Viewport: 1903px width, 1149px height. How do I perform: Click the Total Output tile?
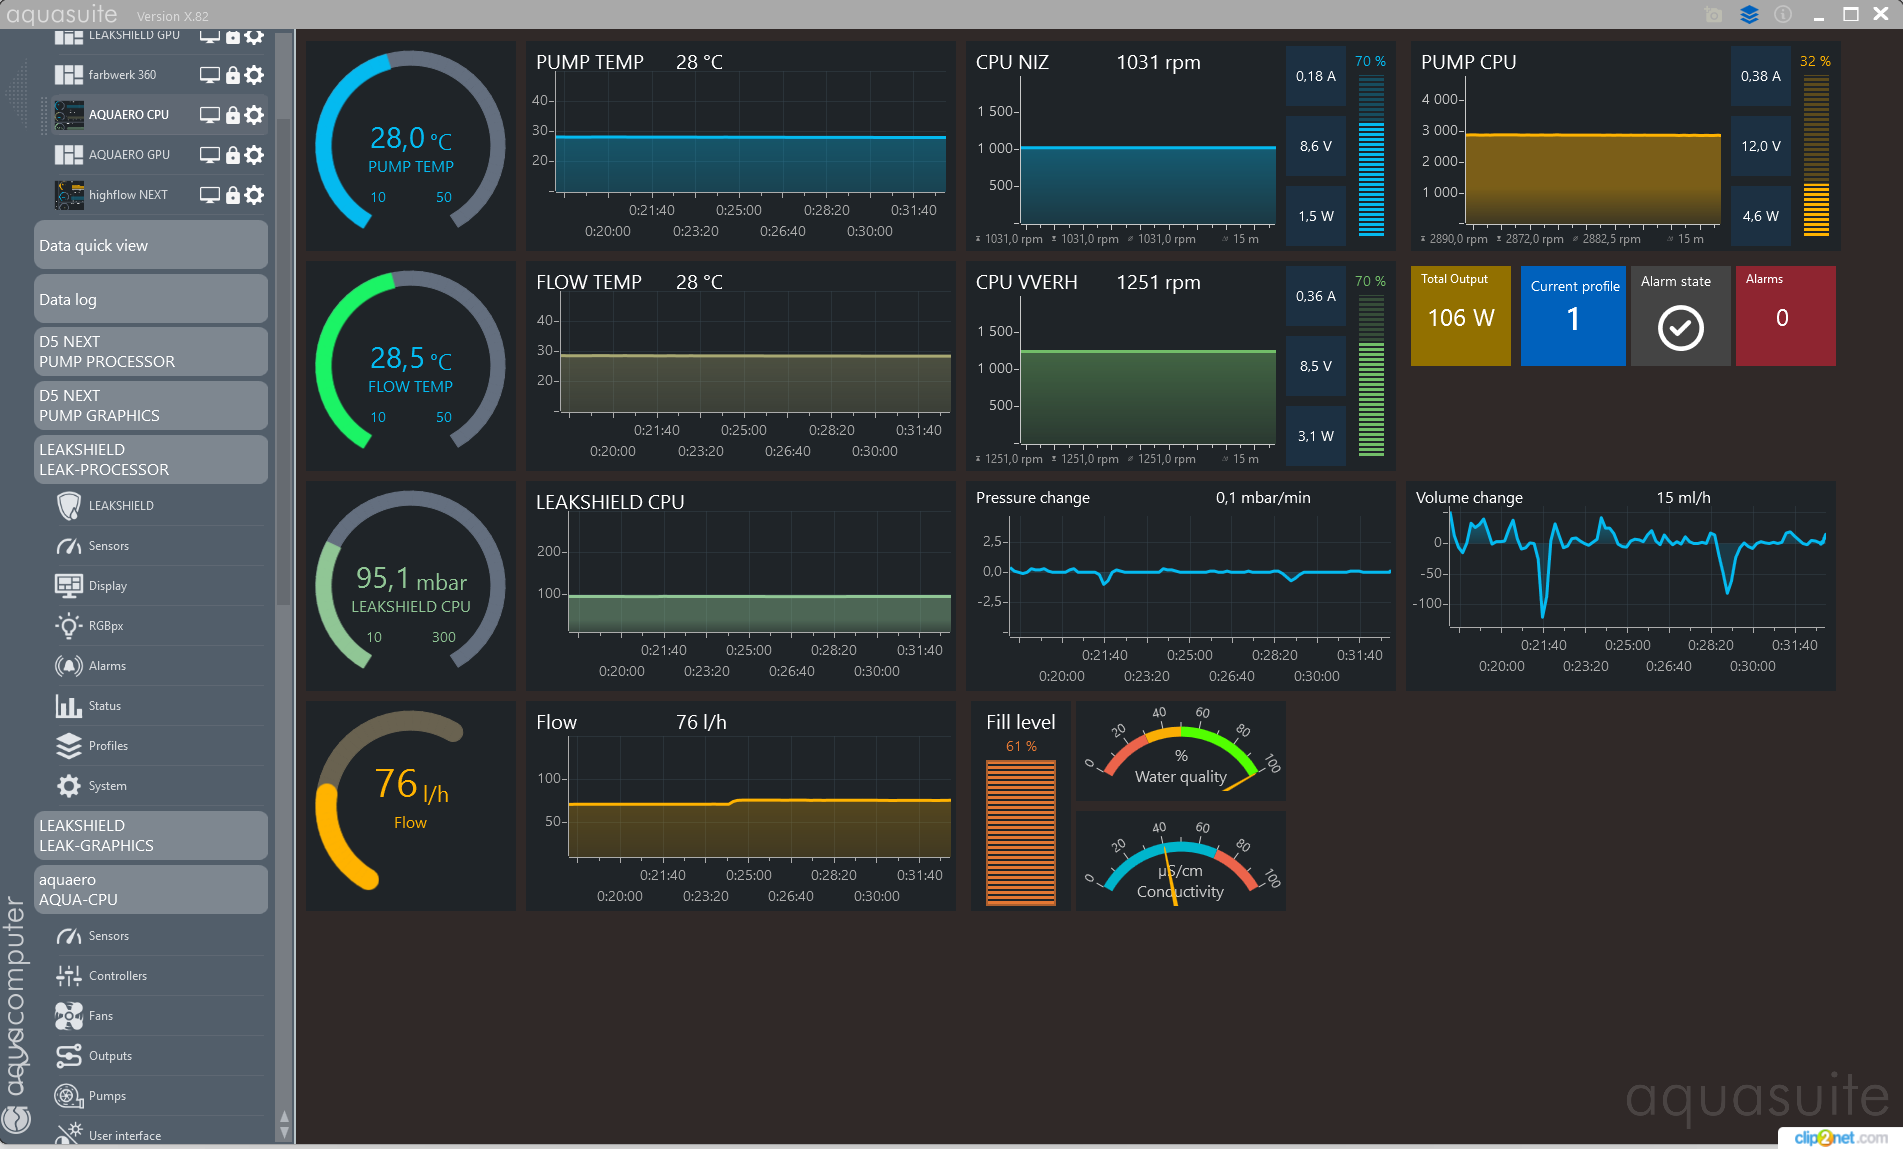[x=1461, y=316]
